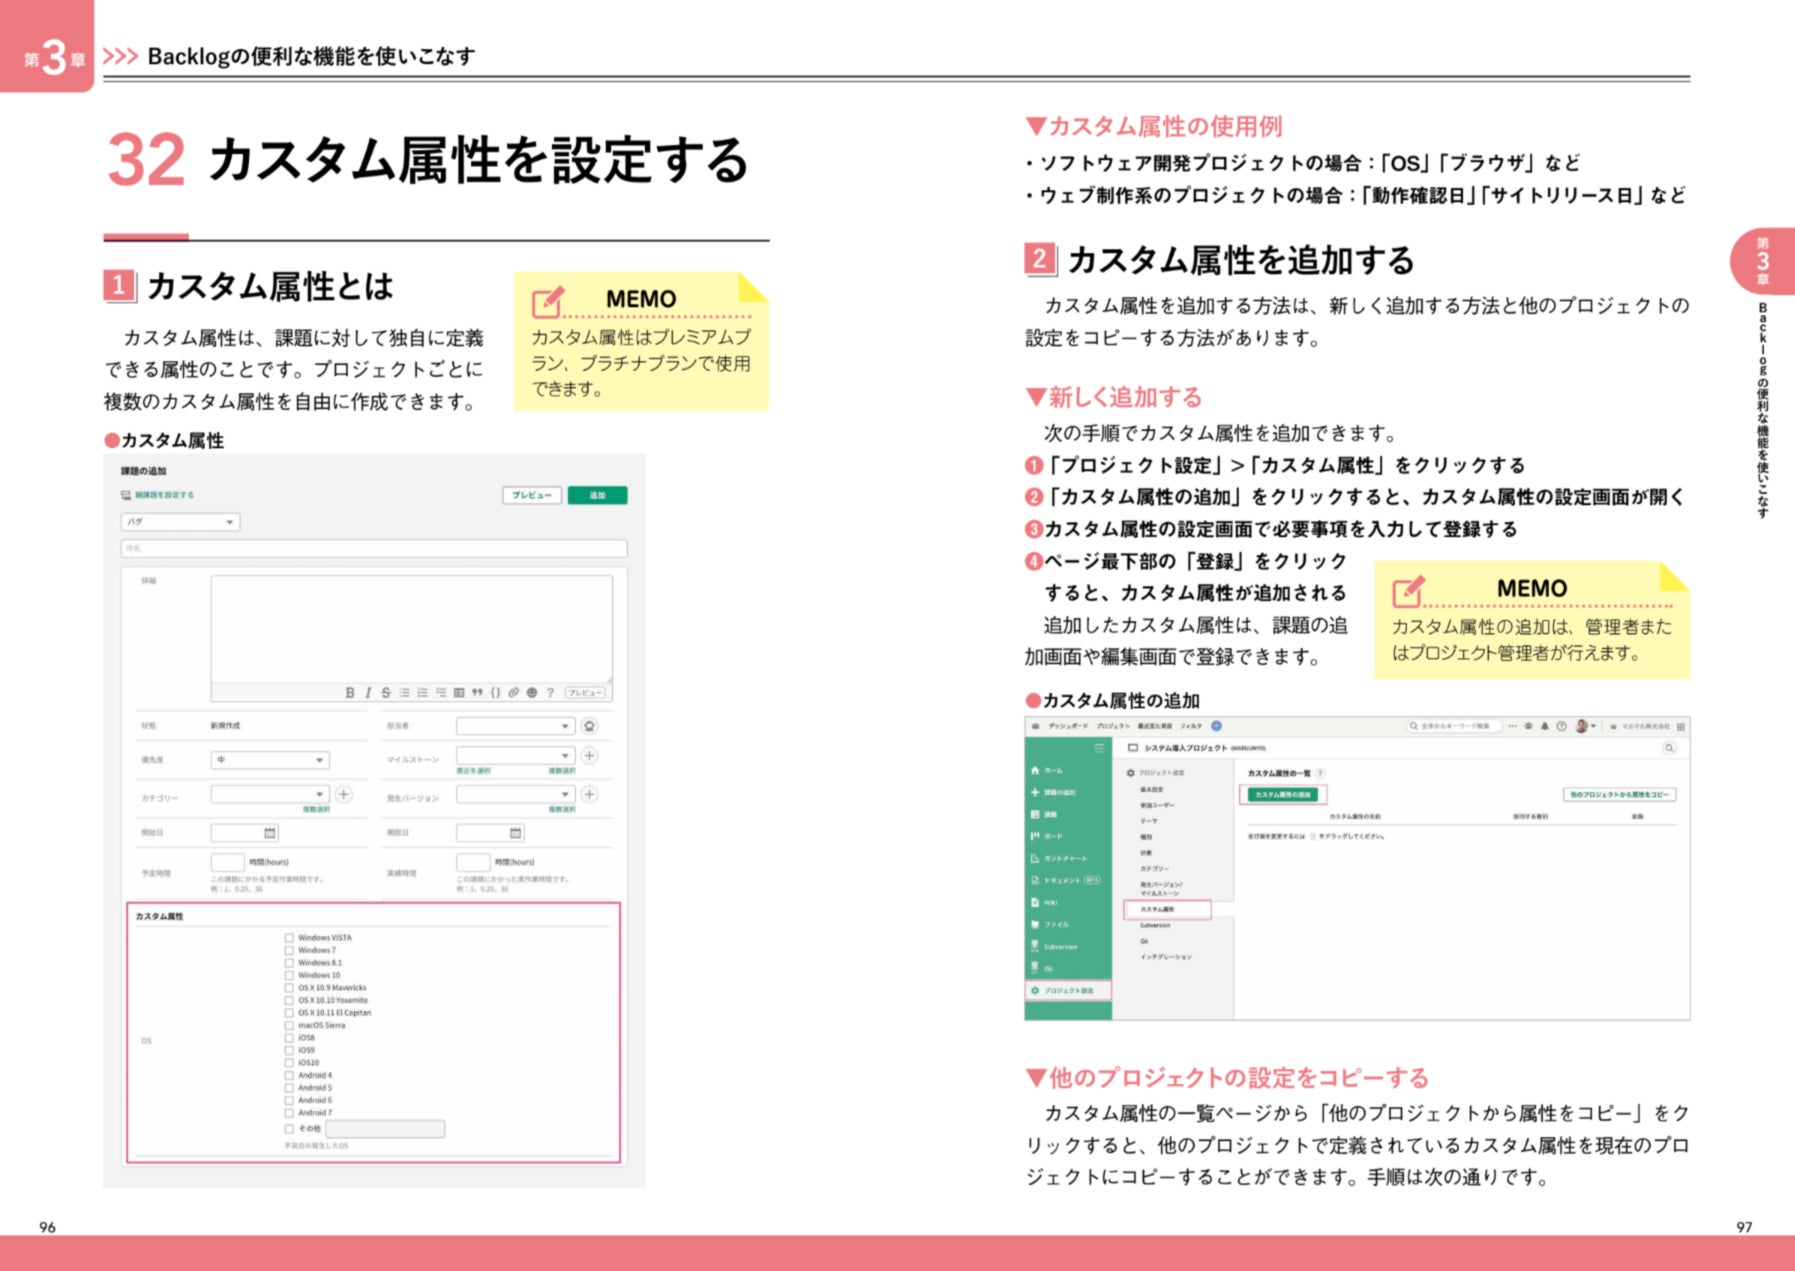The width and height of the screenshot is (1795, 1271).
Task: Check the Windows 10 checkbox
Action: pos(289,975)
